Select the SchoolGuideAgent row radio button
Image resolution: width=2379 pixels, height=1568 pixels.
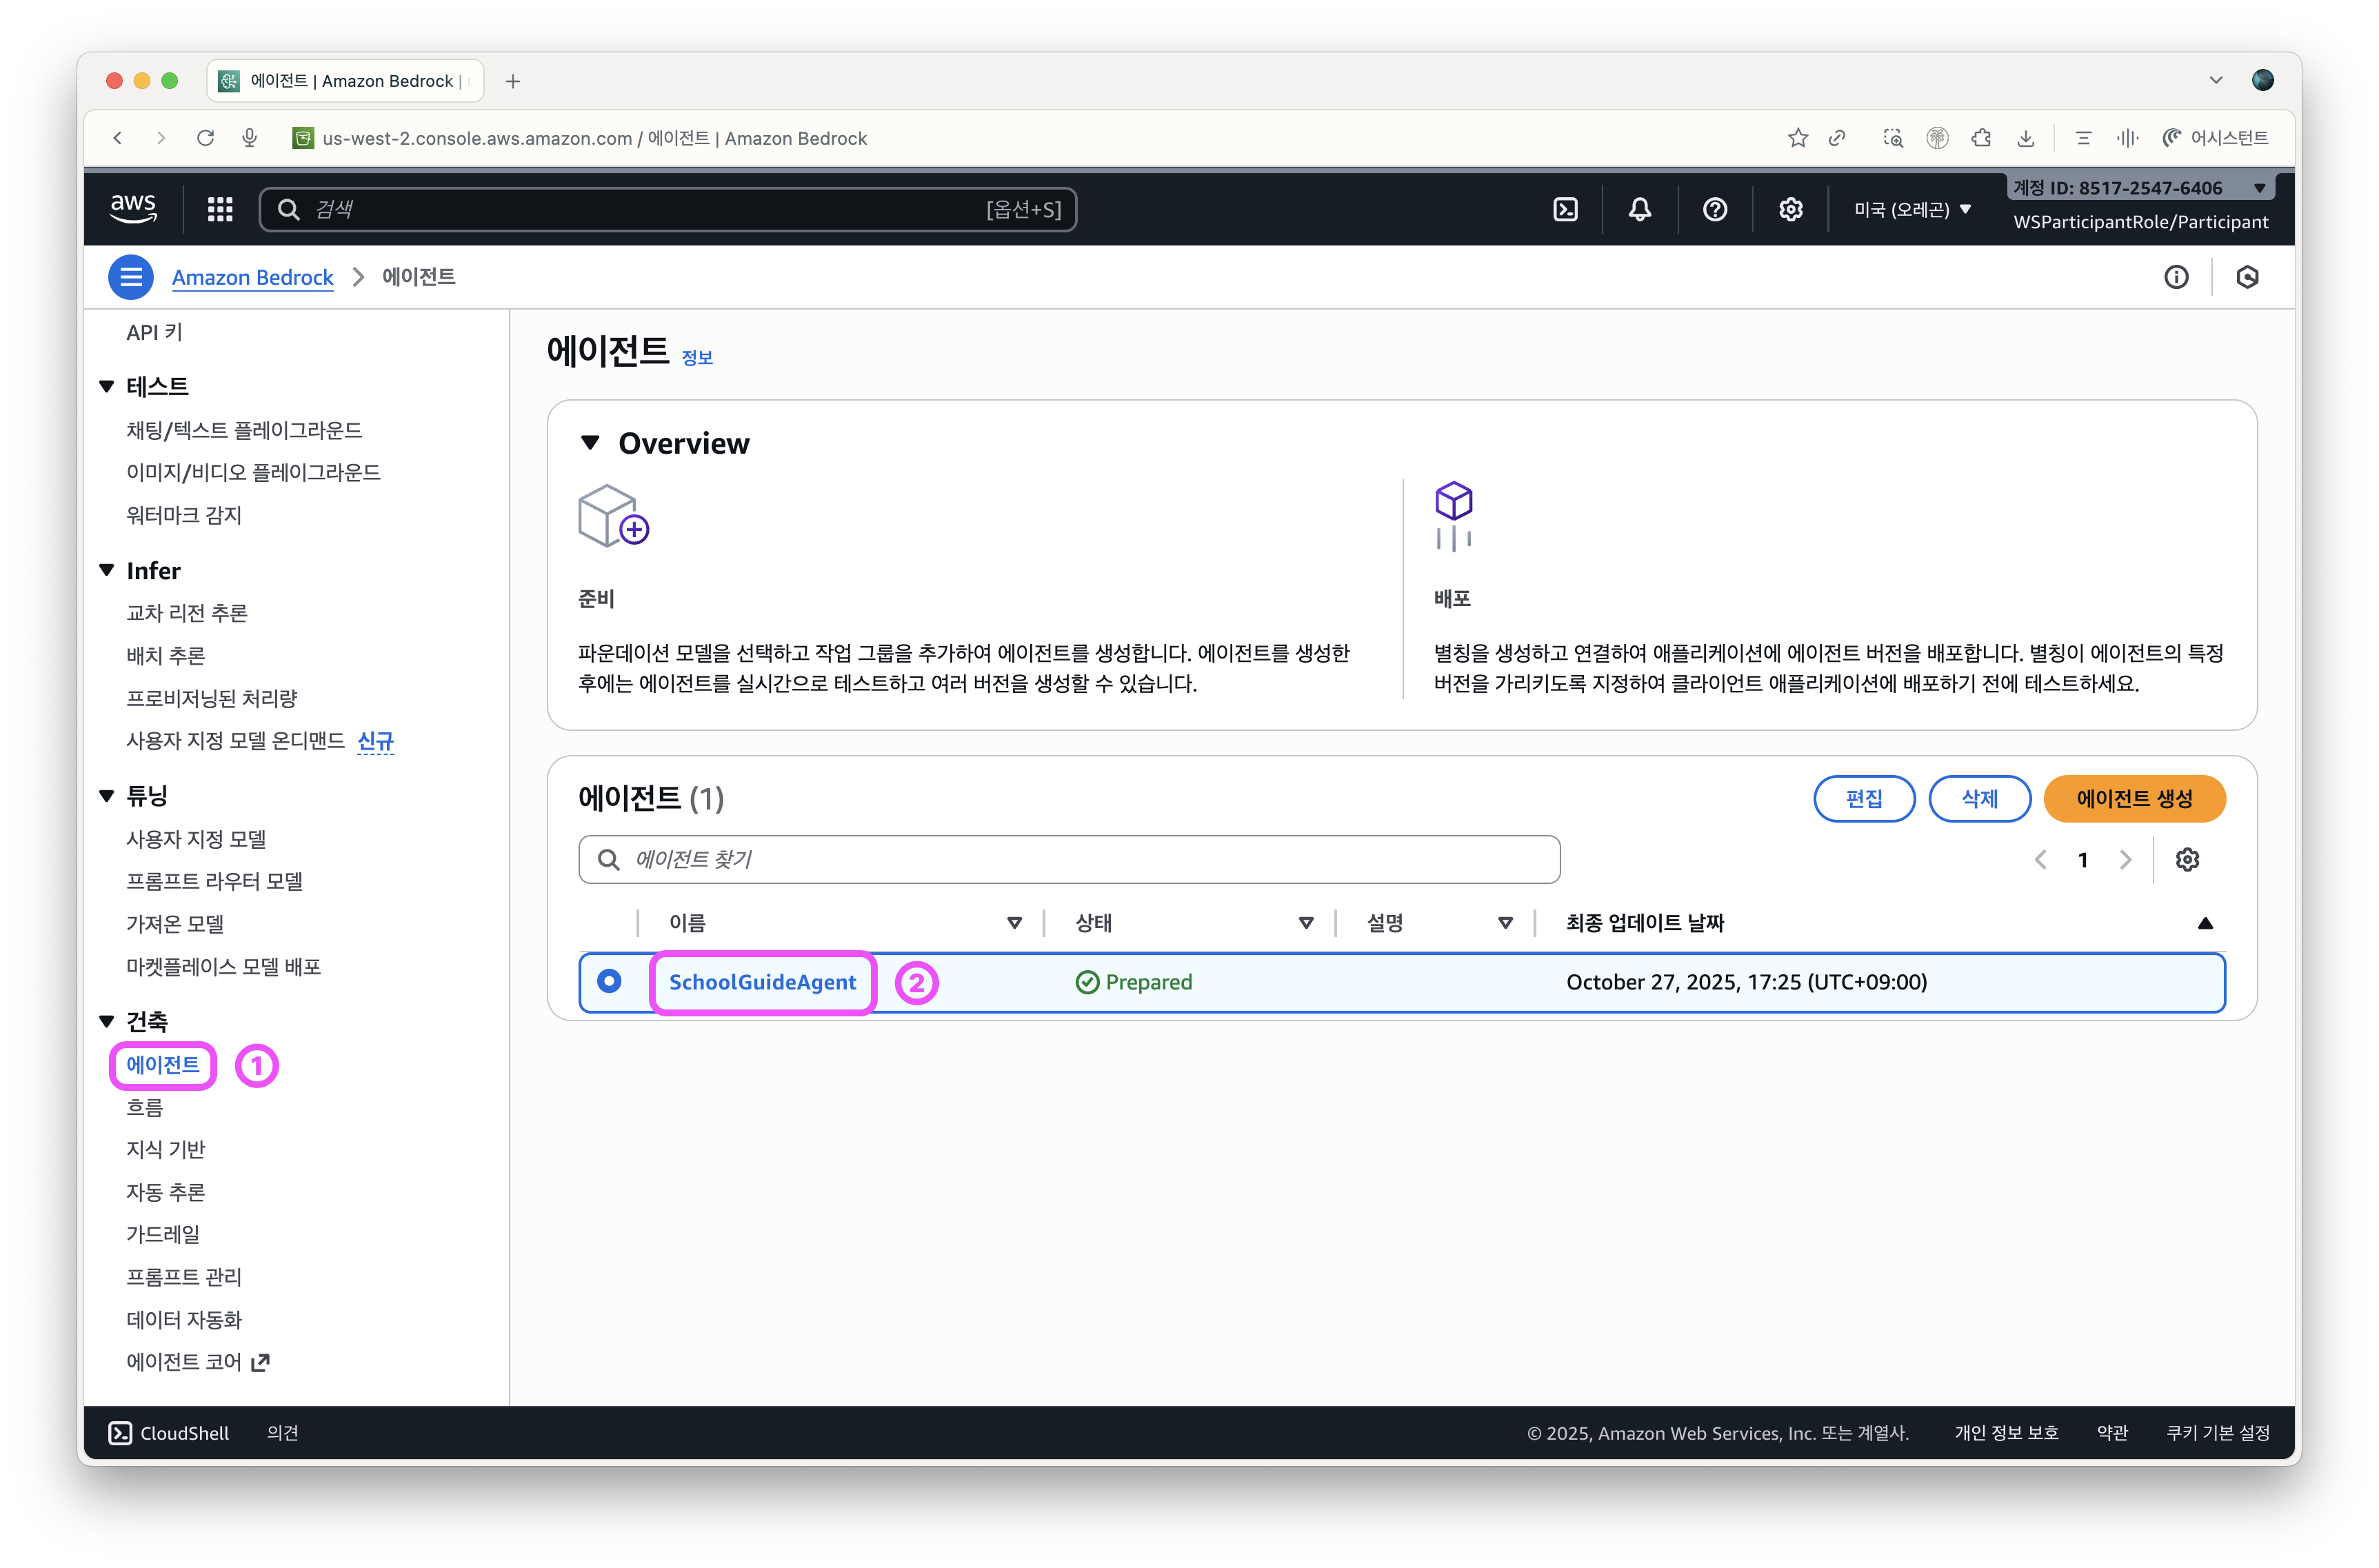click(609, 981)
